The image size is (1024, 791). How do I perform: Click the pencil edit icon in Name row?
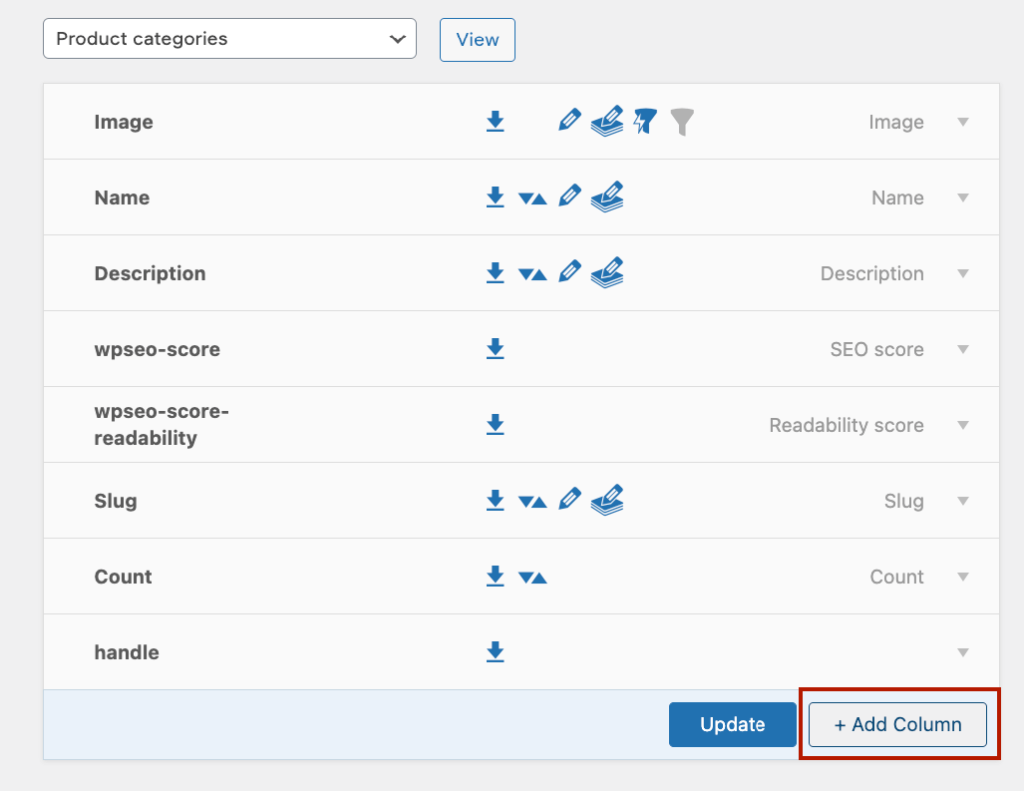569,196
